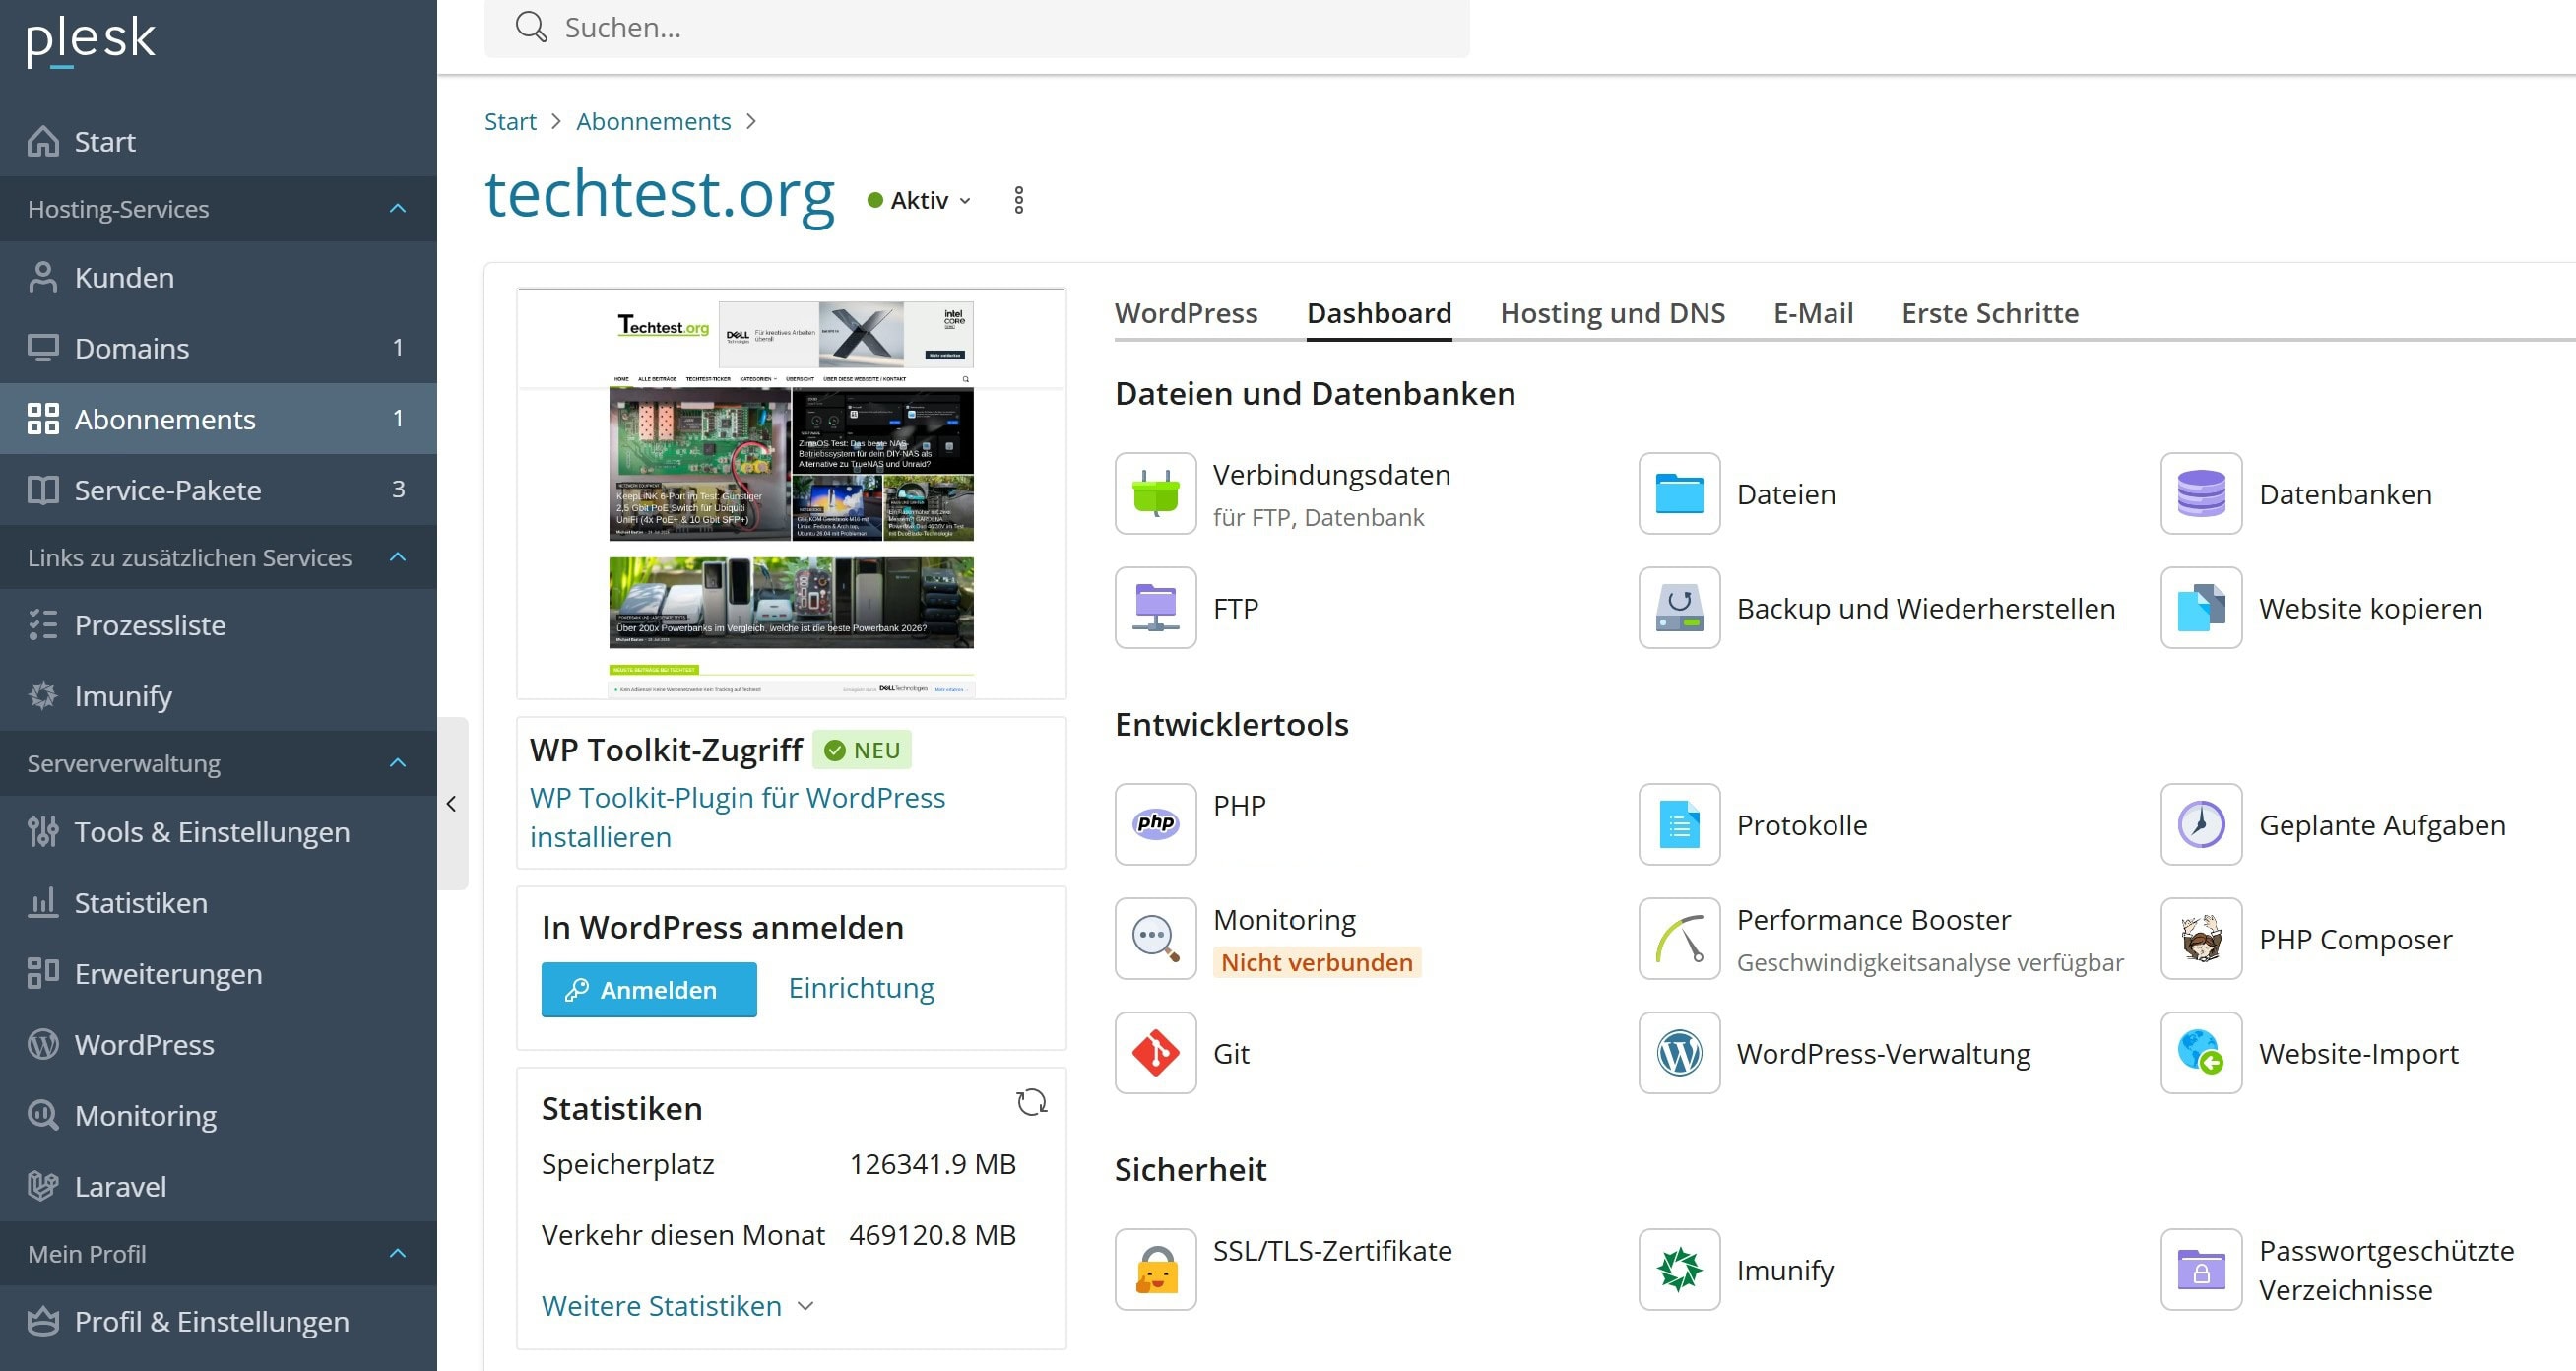The width and height of the screenshot is (2576, 1371).
Task: Click the Start breadcrumb link
Action: click(x=510, y=121)
